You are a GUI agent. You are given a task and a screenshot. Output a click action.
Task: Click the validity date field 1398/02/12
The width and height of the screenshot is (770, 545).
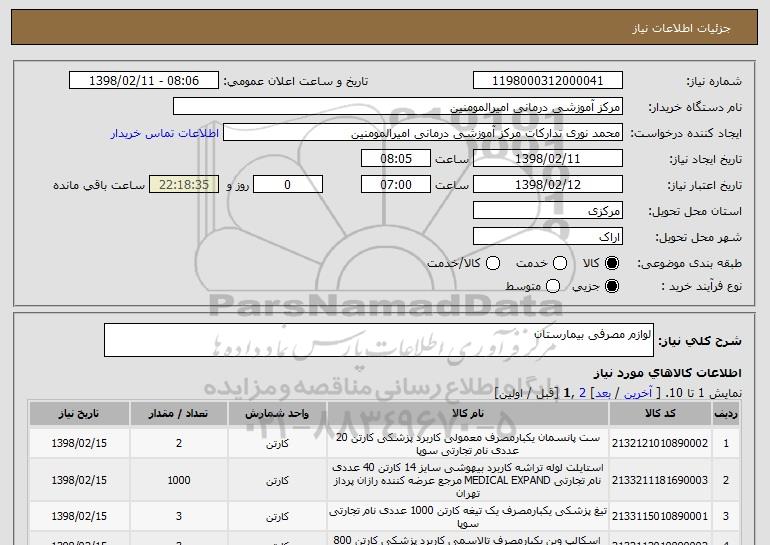(548, 185)
